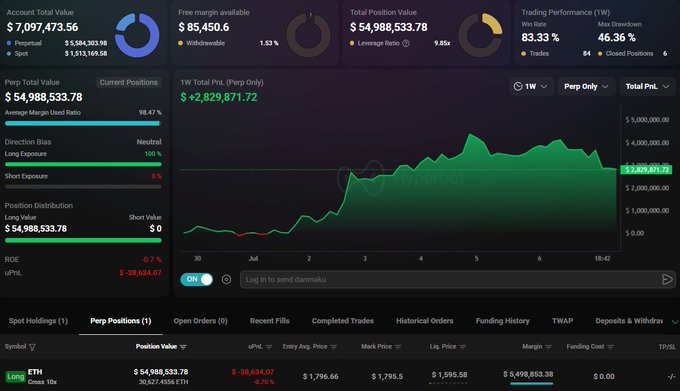Click the Win Rate 83.33 % value

[540, 38]
